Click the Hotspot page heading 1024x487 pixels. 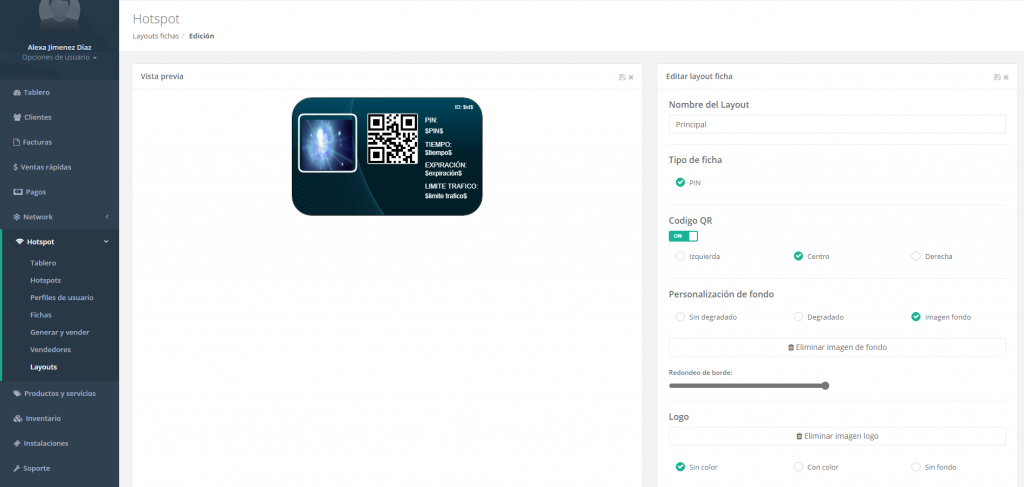click(x=156, y=19)
